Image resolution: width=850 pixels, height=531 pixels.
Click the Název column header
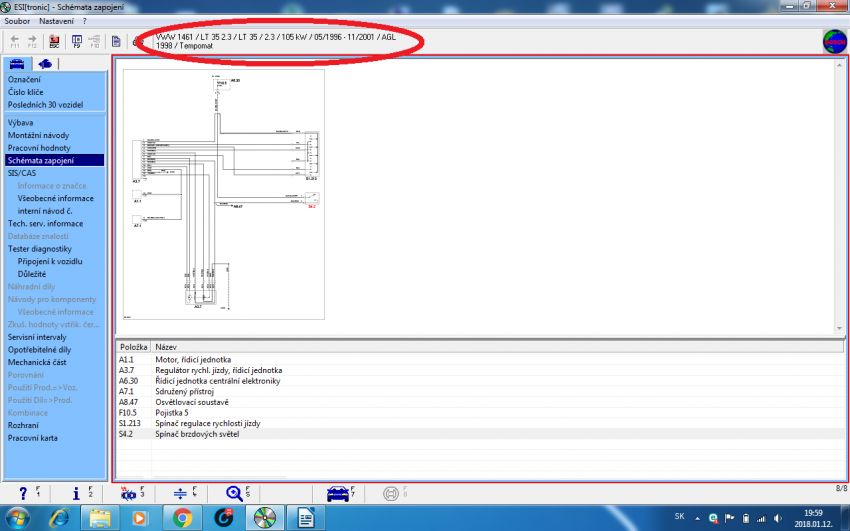coord(498,347)
